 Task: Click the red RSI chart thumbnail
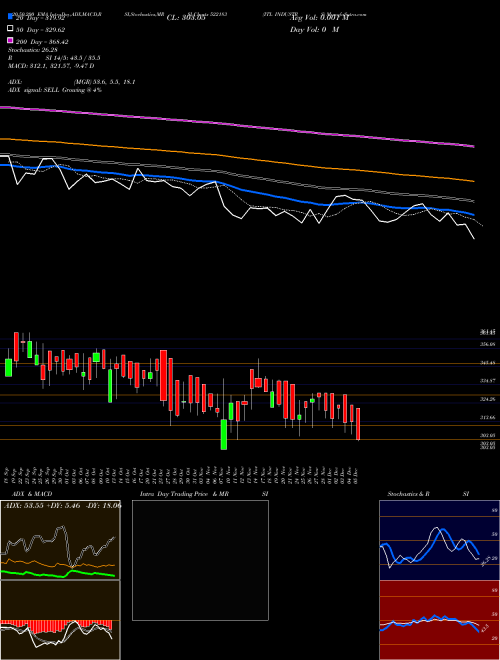[x=439, y=620]
